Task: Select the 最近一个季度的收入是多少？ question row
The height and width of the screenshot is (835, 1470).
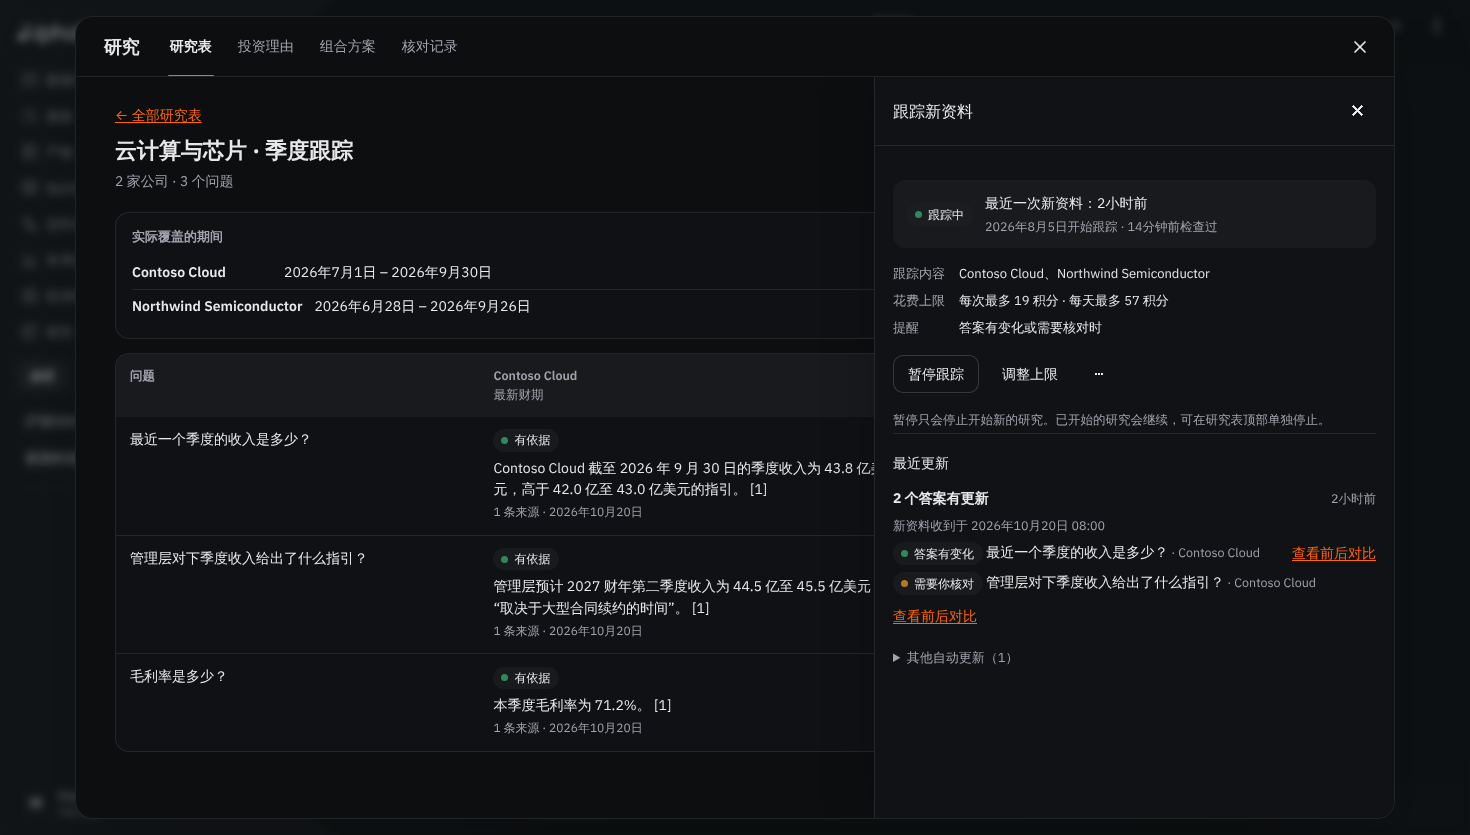Action: click(495, 476)
